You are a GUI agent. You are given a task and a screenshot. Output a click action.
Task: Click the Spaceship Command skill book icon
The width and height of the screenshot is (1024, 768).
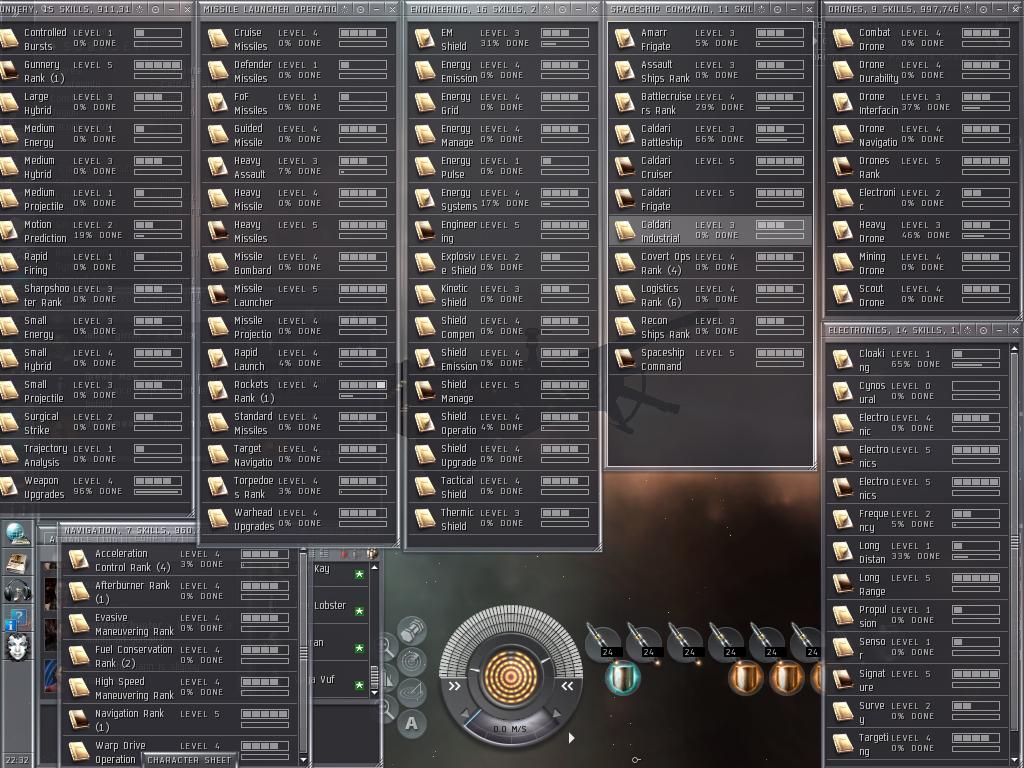(624, 359)
